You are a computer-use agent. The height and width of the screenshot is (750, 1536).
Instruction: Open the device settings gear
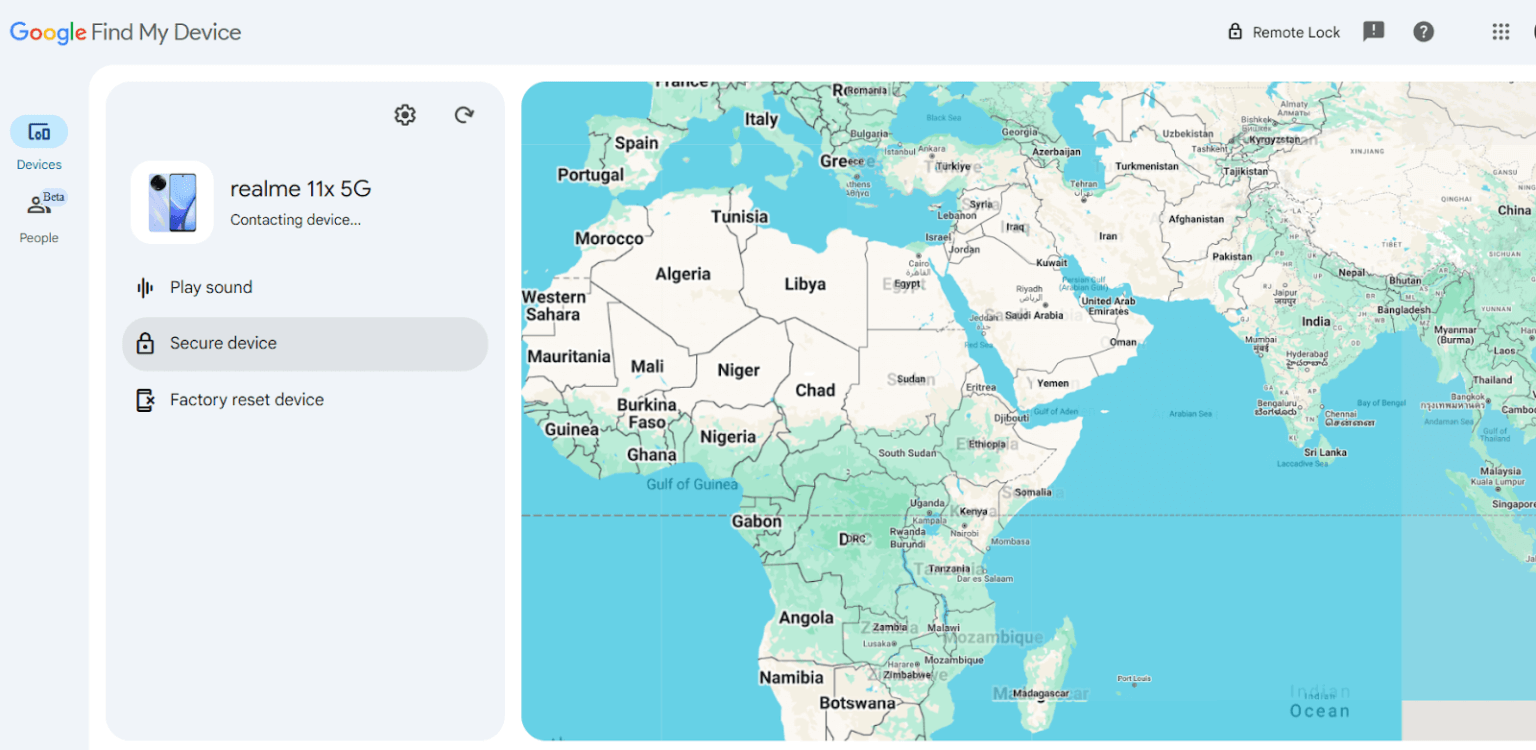[404, 114]
